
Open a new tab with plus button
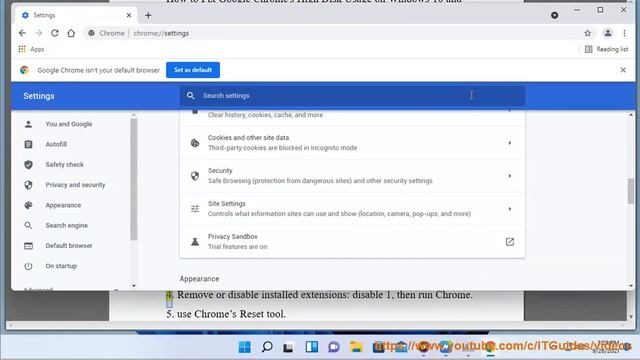point(148,15)
